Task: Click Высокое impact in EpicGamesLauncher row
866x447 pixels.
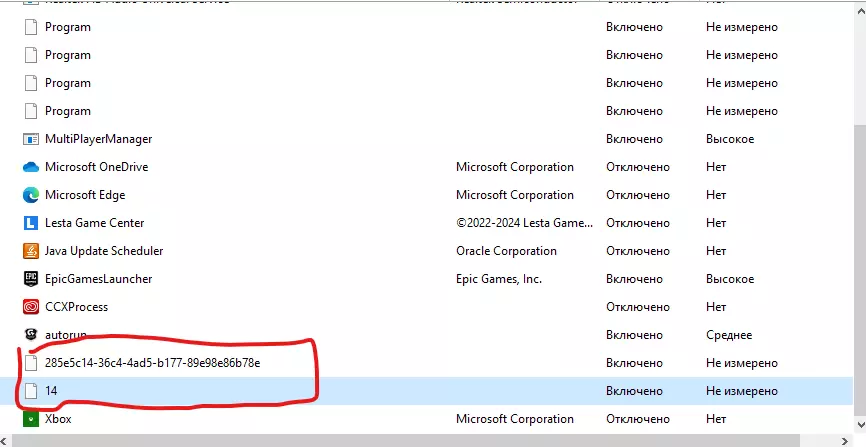Action: (730, 279)
